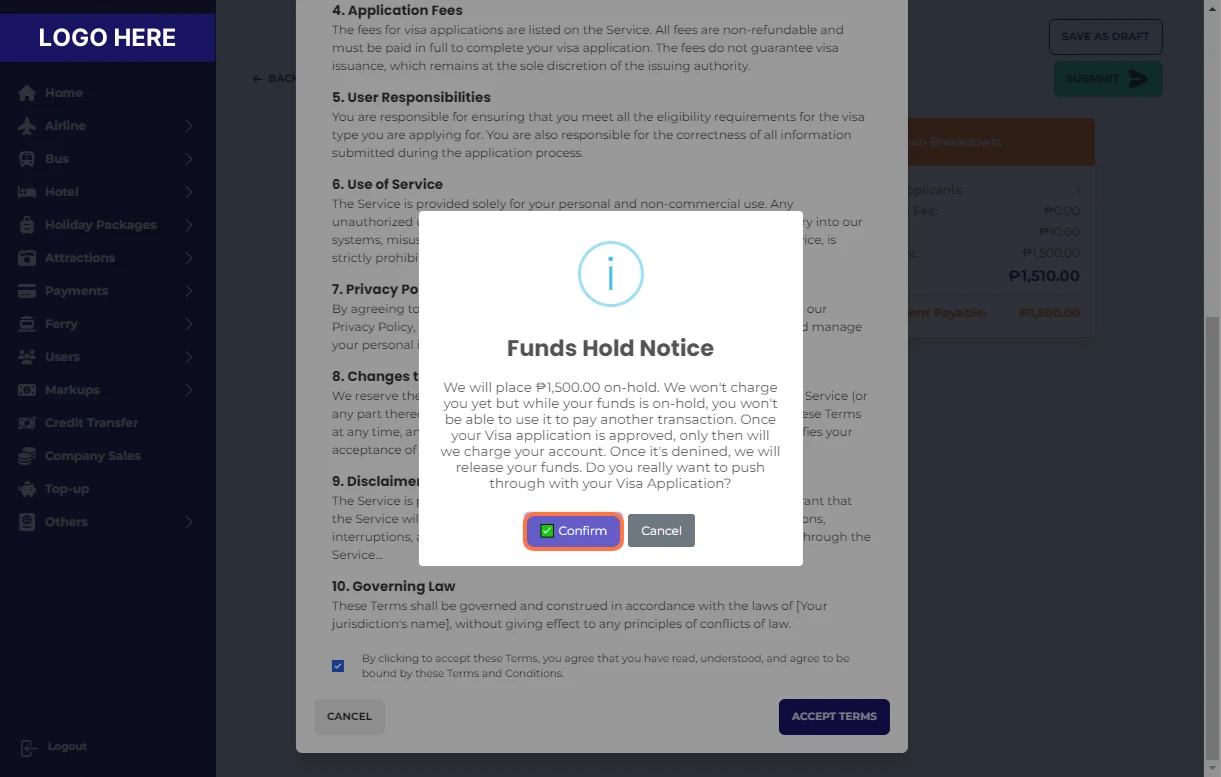Confirm the Funds Hold Notice
Viewport: 1221px width, 777px height.
click(573, 531)
